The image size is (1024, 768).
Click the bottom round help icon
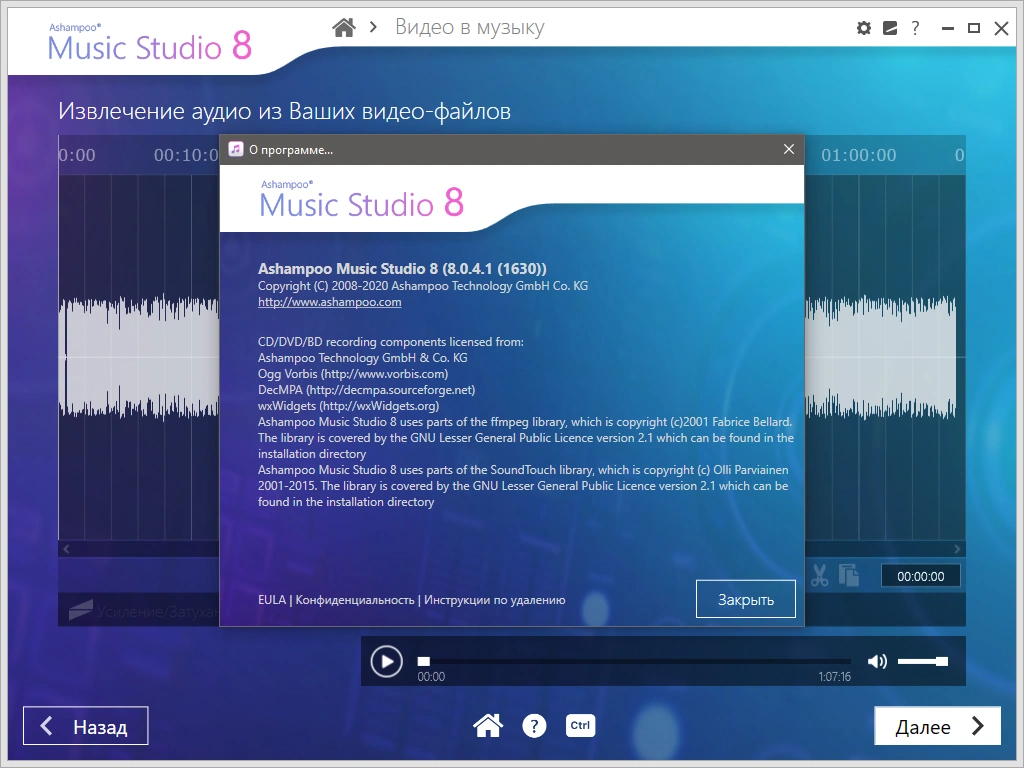534,726
